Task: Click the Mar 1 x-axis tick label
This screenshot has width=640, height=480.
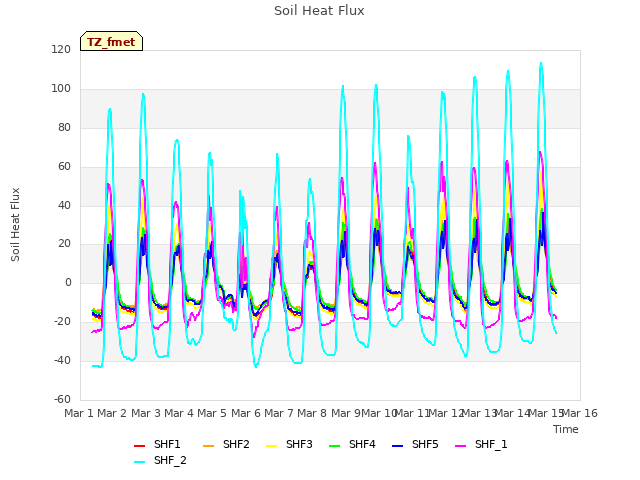Action: coord(79,413)
